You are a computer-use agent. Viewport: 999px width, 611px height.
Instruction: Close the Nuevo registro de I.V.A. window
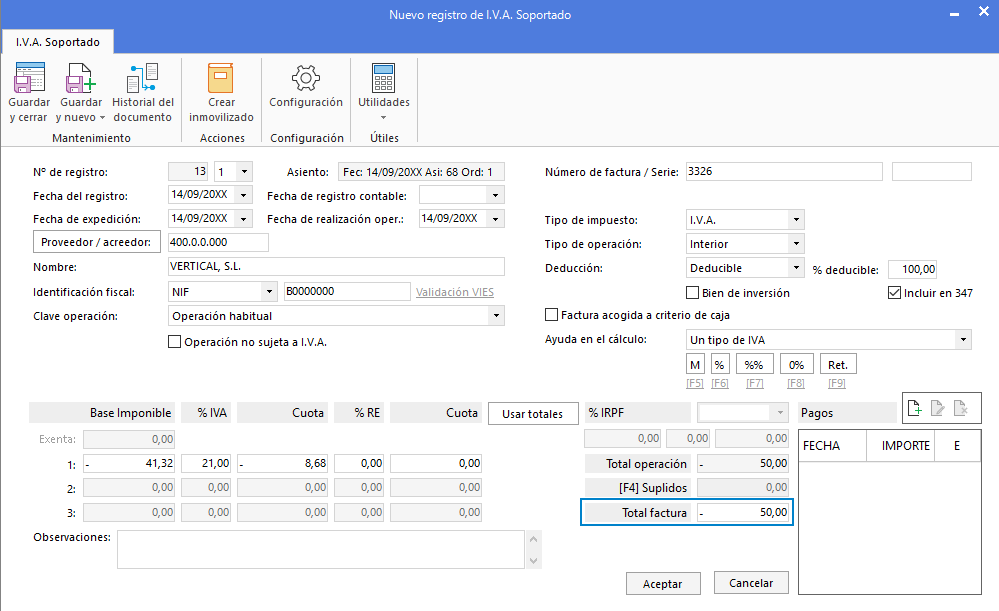click(x=984, y=12)
